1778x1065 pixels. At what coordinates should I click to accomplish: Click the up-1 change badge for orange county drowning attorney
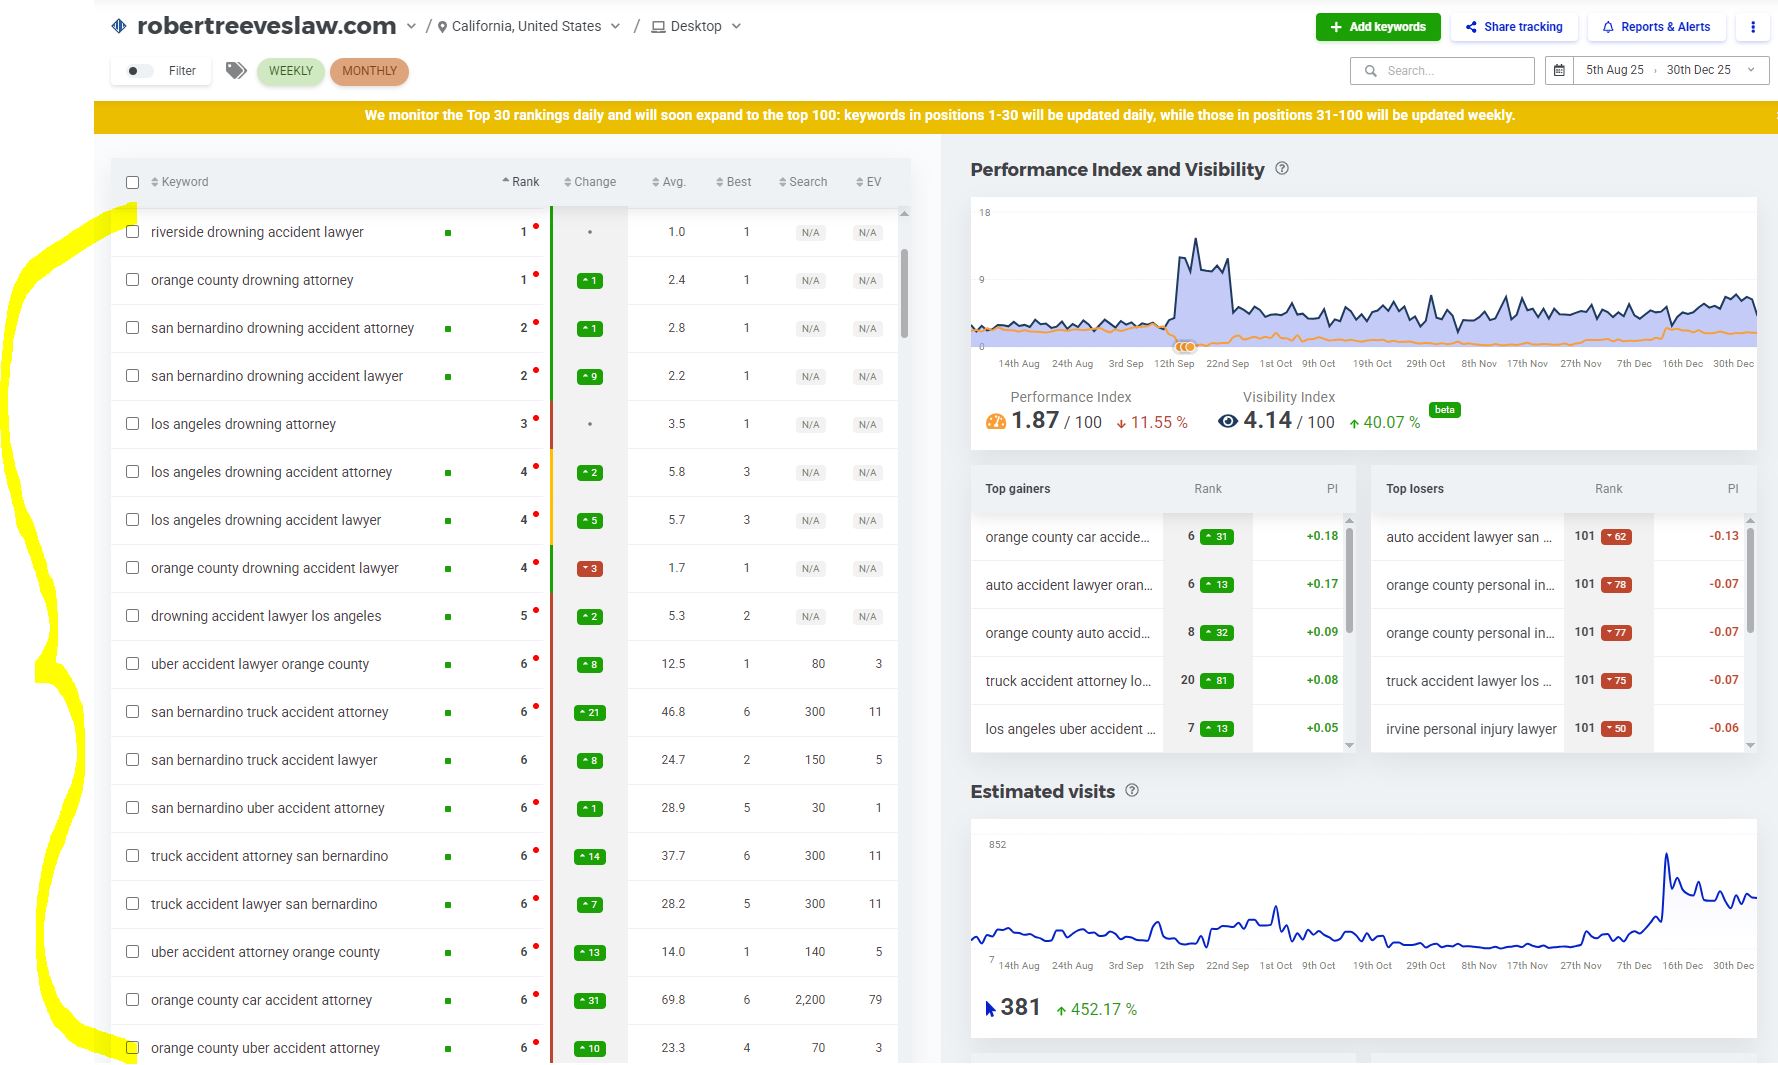click(x=589, y=281)
